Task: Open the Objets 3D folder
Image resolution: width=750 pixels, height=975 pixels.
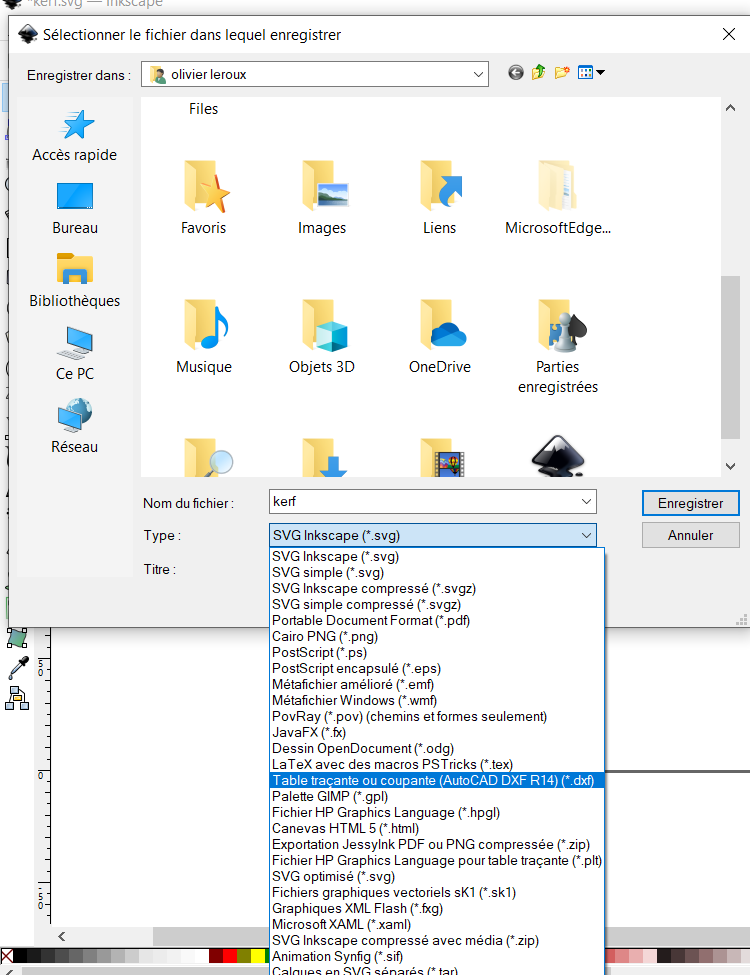Action: pos(322,336)
